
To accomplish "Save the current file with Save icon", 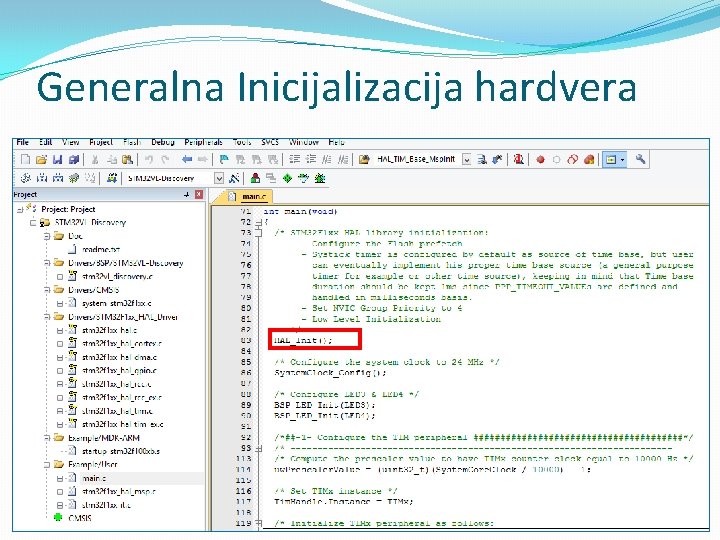I will coord(57,159).
